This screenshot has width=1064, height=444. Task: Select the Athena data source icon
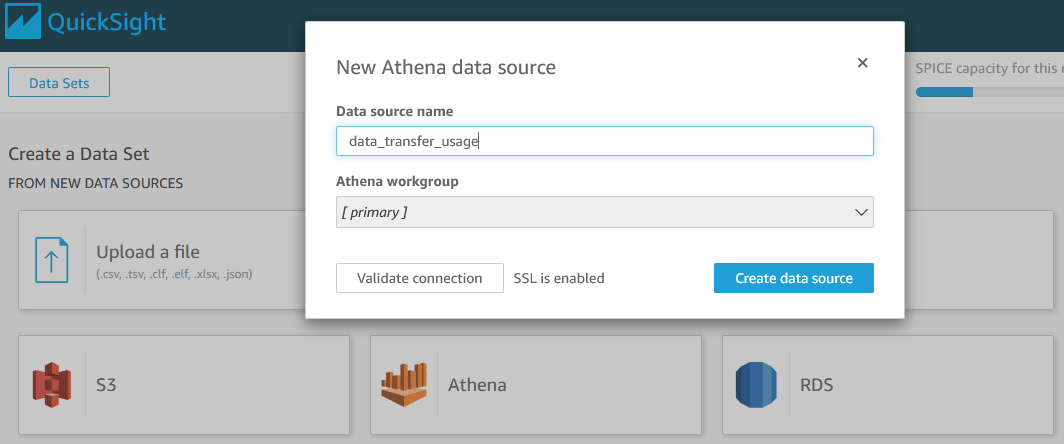(403, 384)
